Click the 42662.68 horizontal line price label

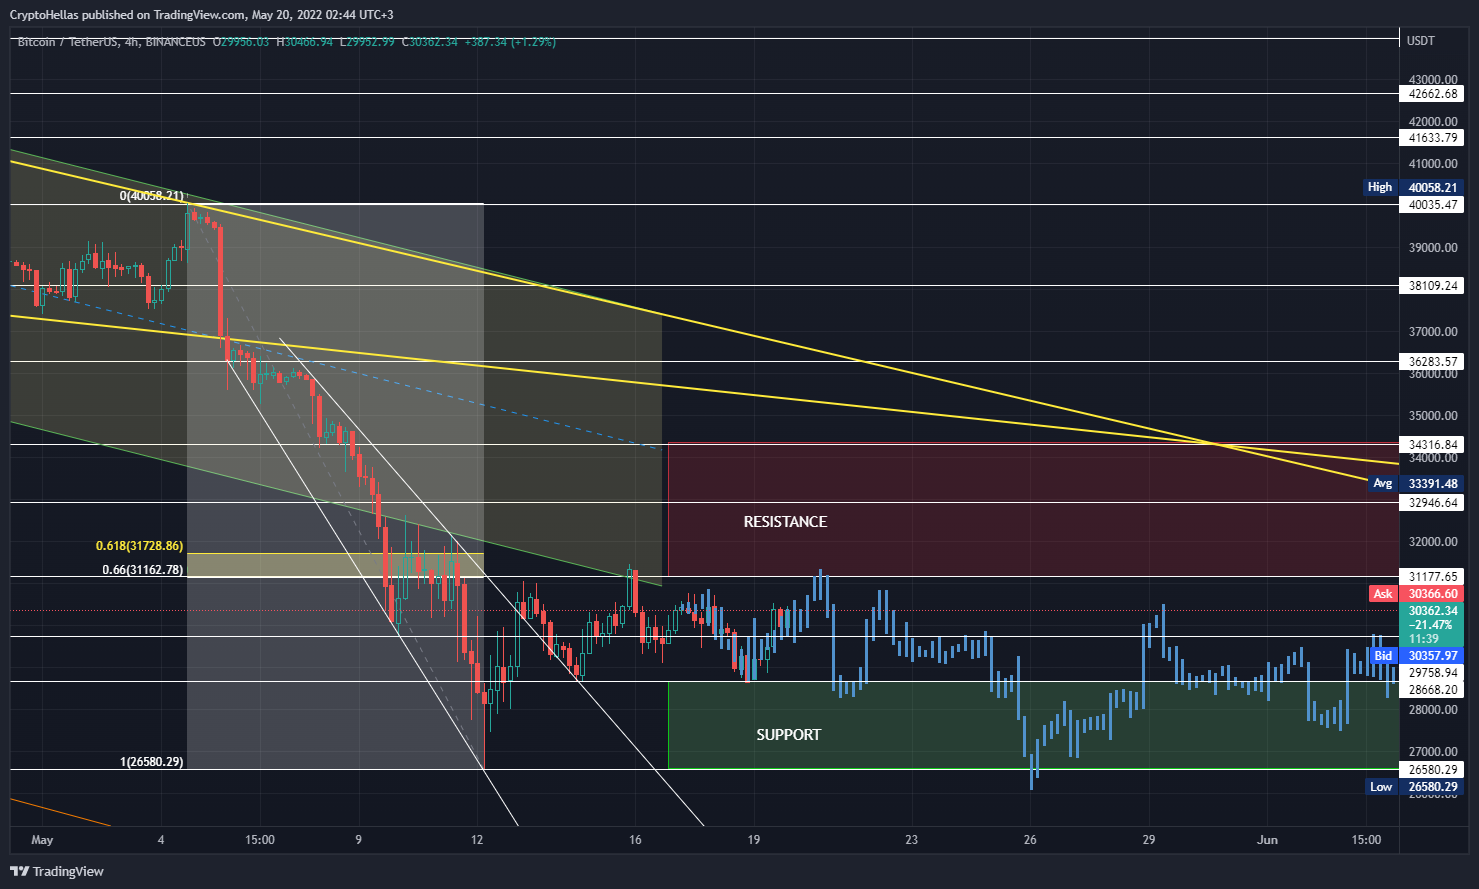click(1433, 93)
